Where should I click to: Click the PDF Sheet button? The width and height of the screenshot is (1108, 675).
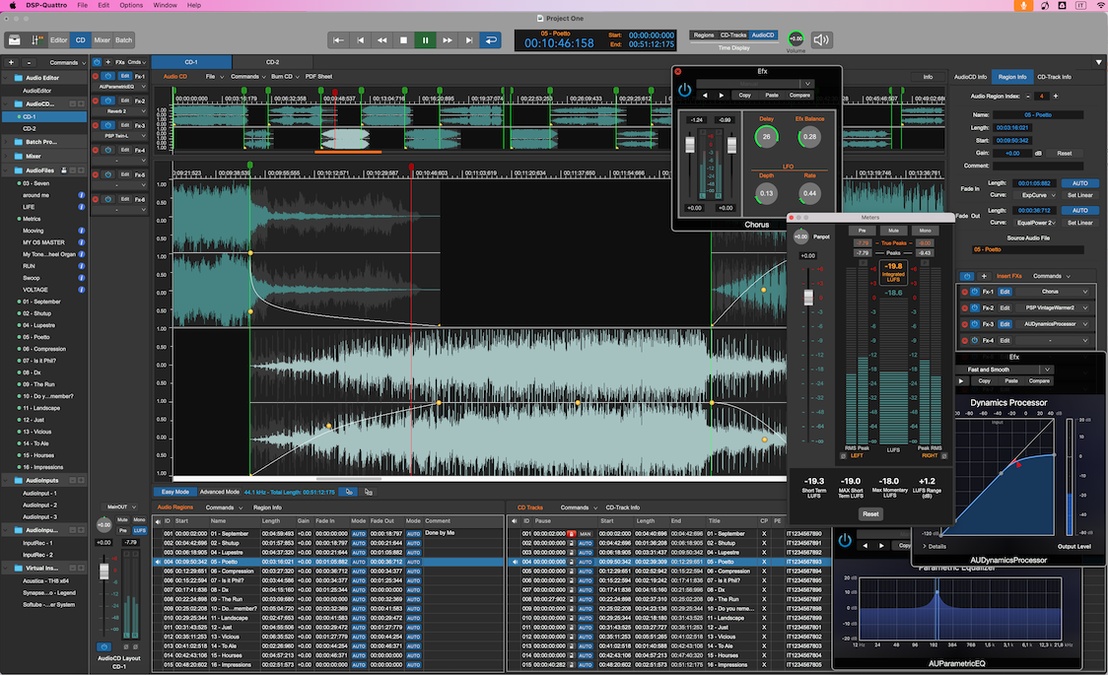point(318,76)
